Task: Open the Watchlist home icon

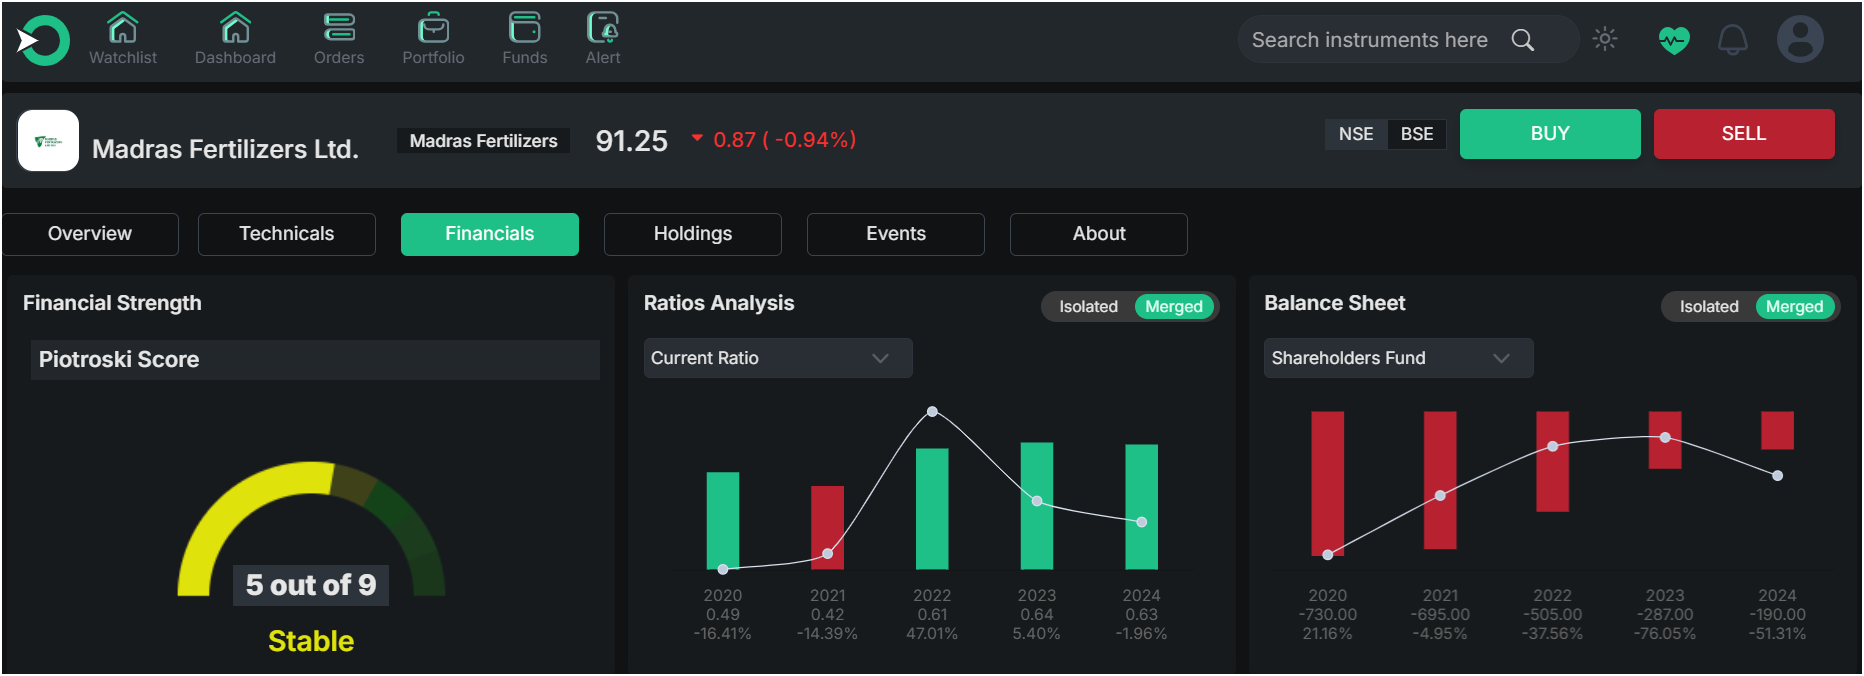Action: click(x=123, y=27)
